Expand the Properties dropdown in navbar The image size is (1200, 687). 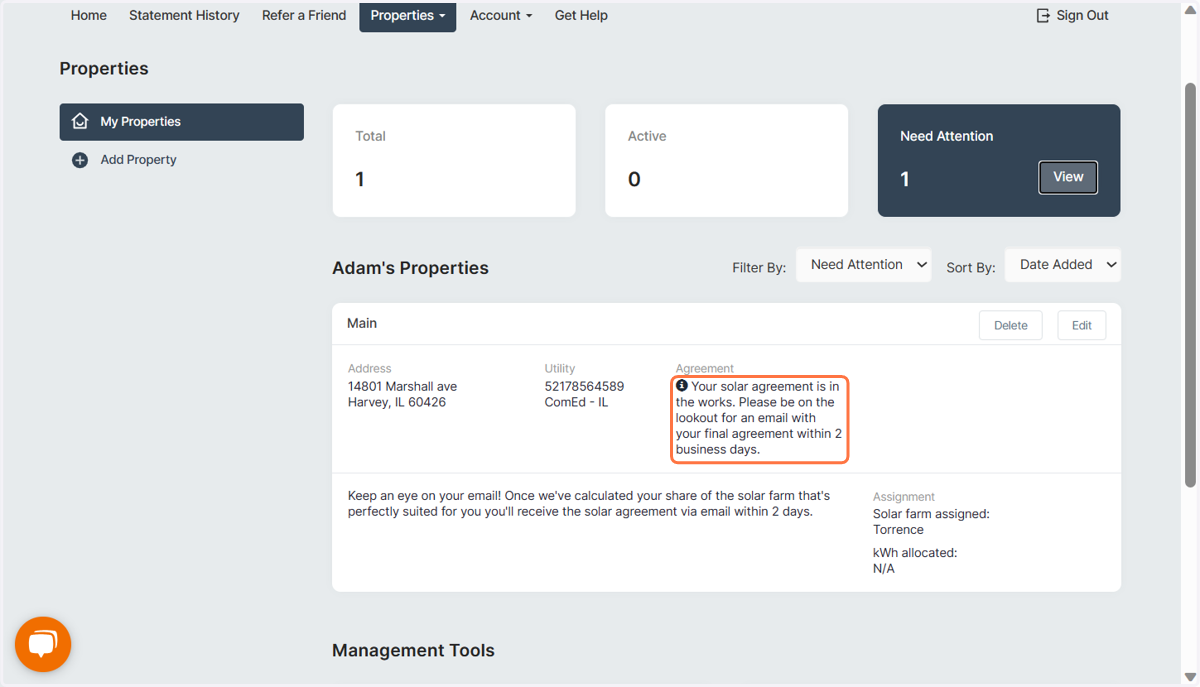point(408,16)
